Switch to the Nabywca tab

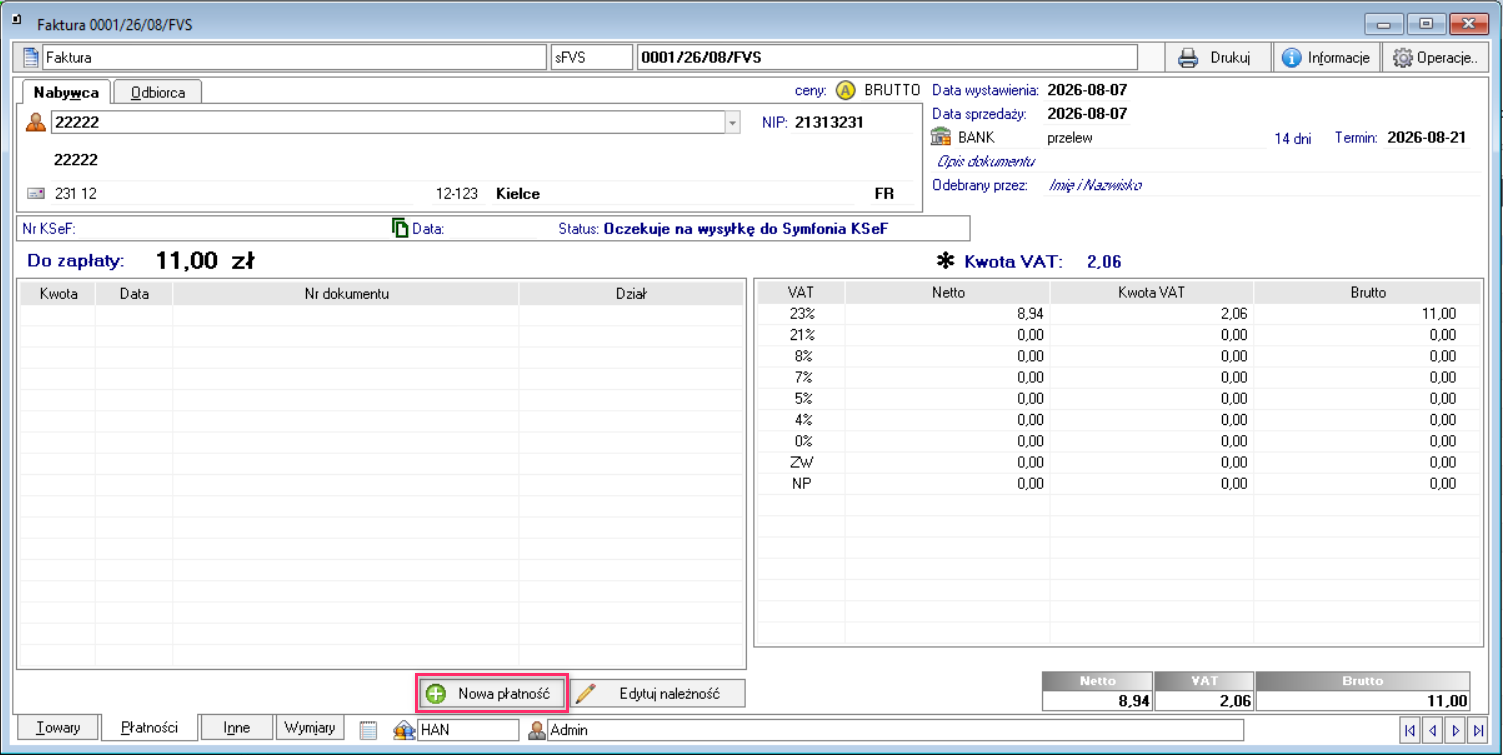pos(66,92)
